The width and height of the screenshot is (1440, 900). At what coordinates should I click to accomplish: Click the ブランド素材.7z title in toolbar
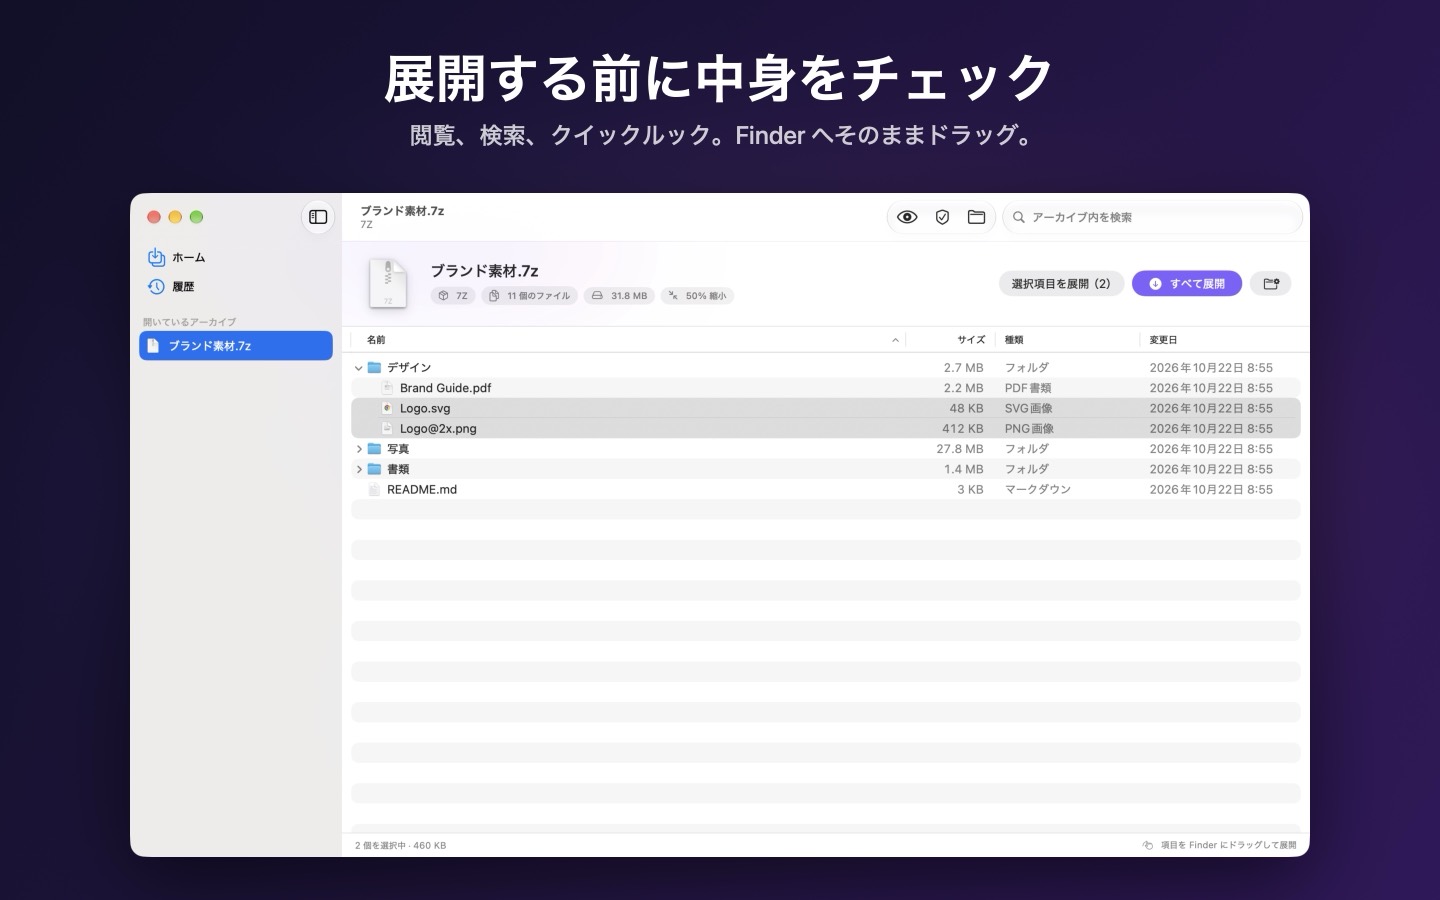pos(402,211)
